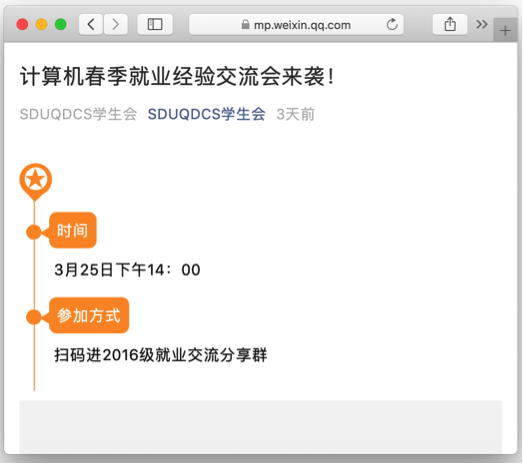Select the orange 参加方式 label
Image resolution: width=523 pixels, height=464 pixels.
pos(89,315)
